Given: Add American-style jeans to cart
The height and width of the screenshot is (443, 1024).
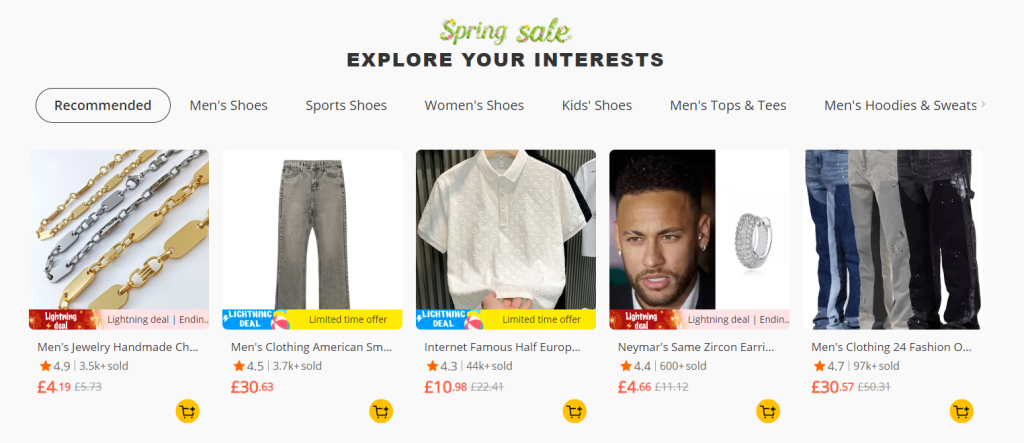Looking at the screenshot, I should pyautogui.click(x=380, y=411).
